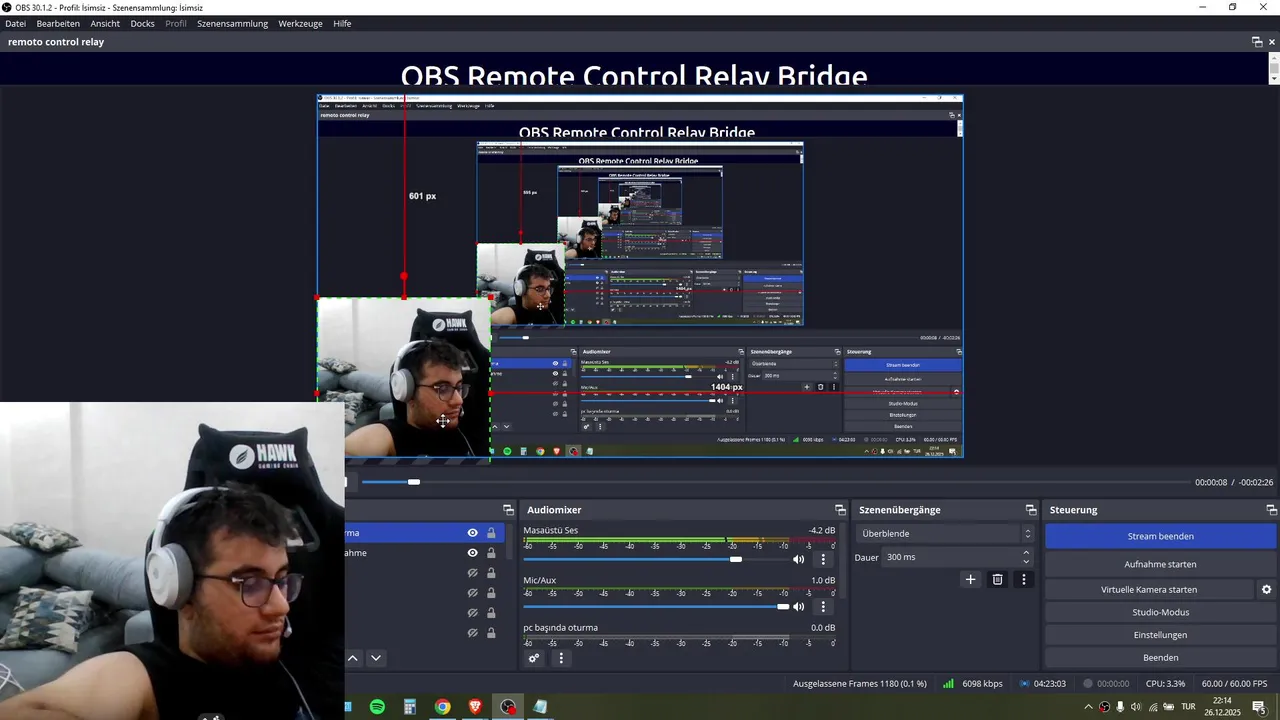
Task: Hide the highlighted 'rma' source via eye
Action: click(473, 533)
